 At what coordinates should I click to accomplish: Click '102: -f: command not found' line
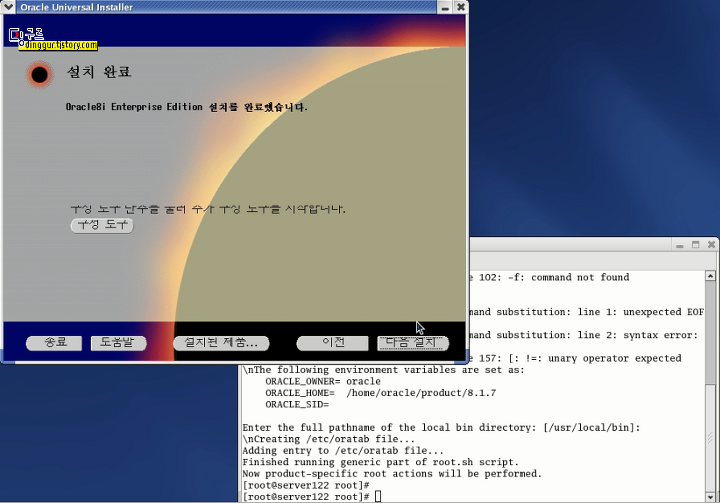click(549, 277)
